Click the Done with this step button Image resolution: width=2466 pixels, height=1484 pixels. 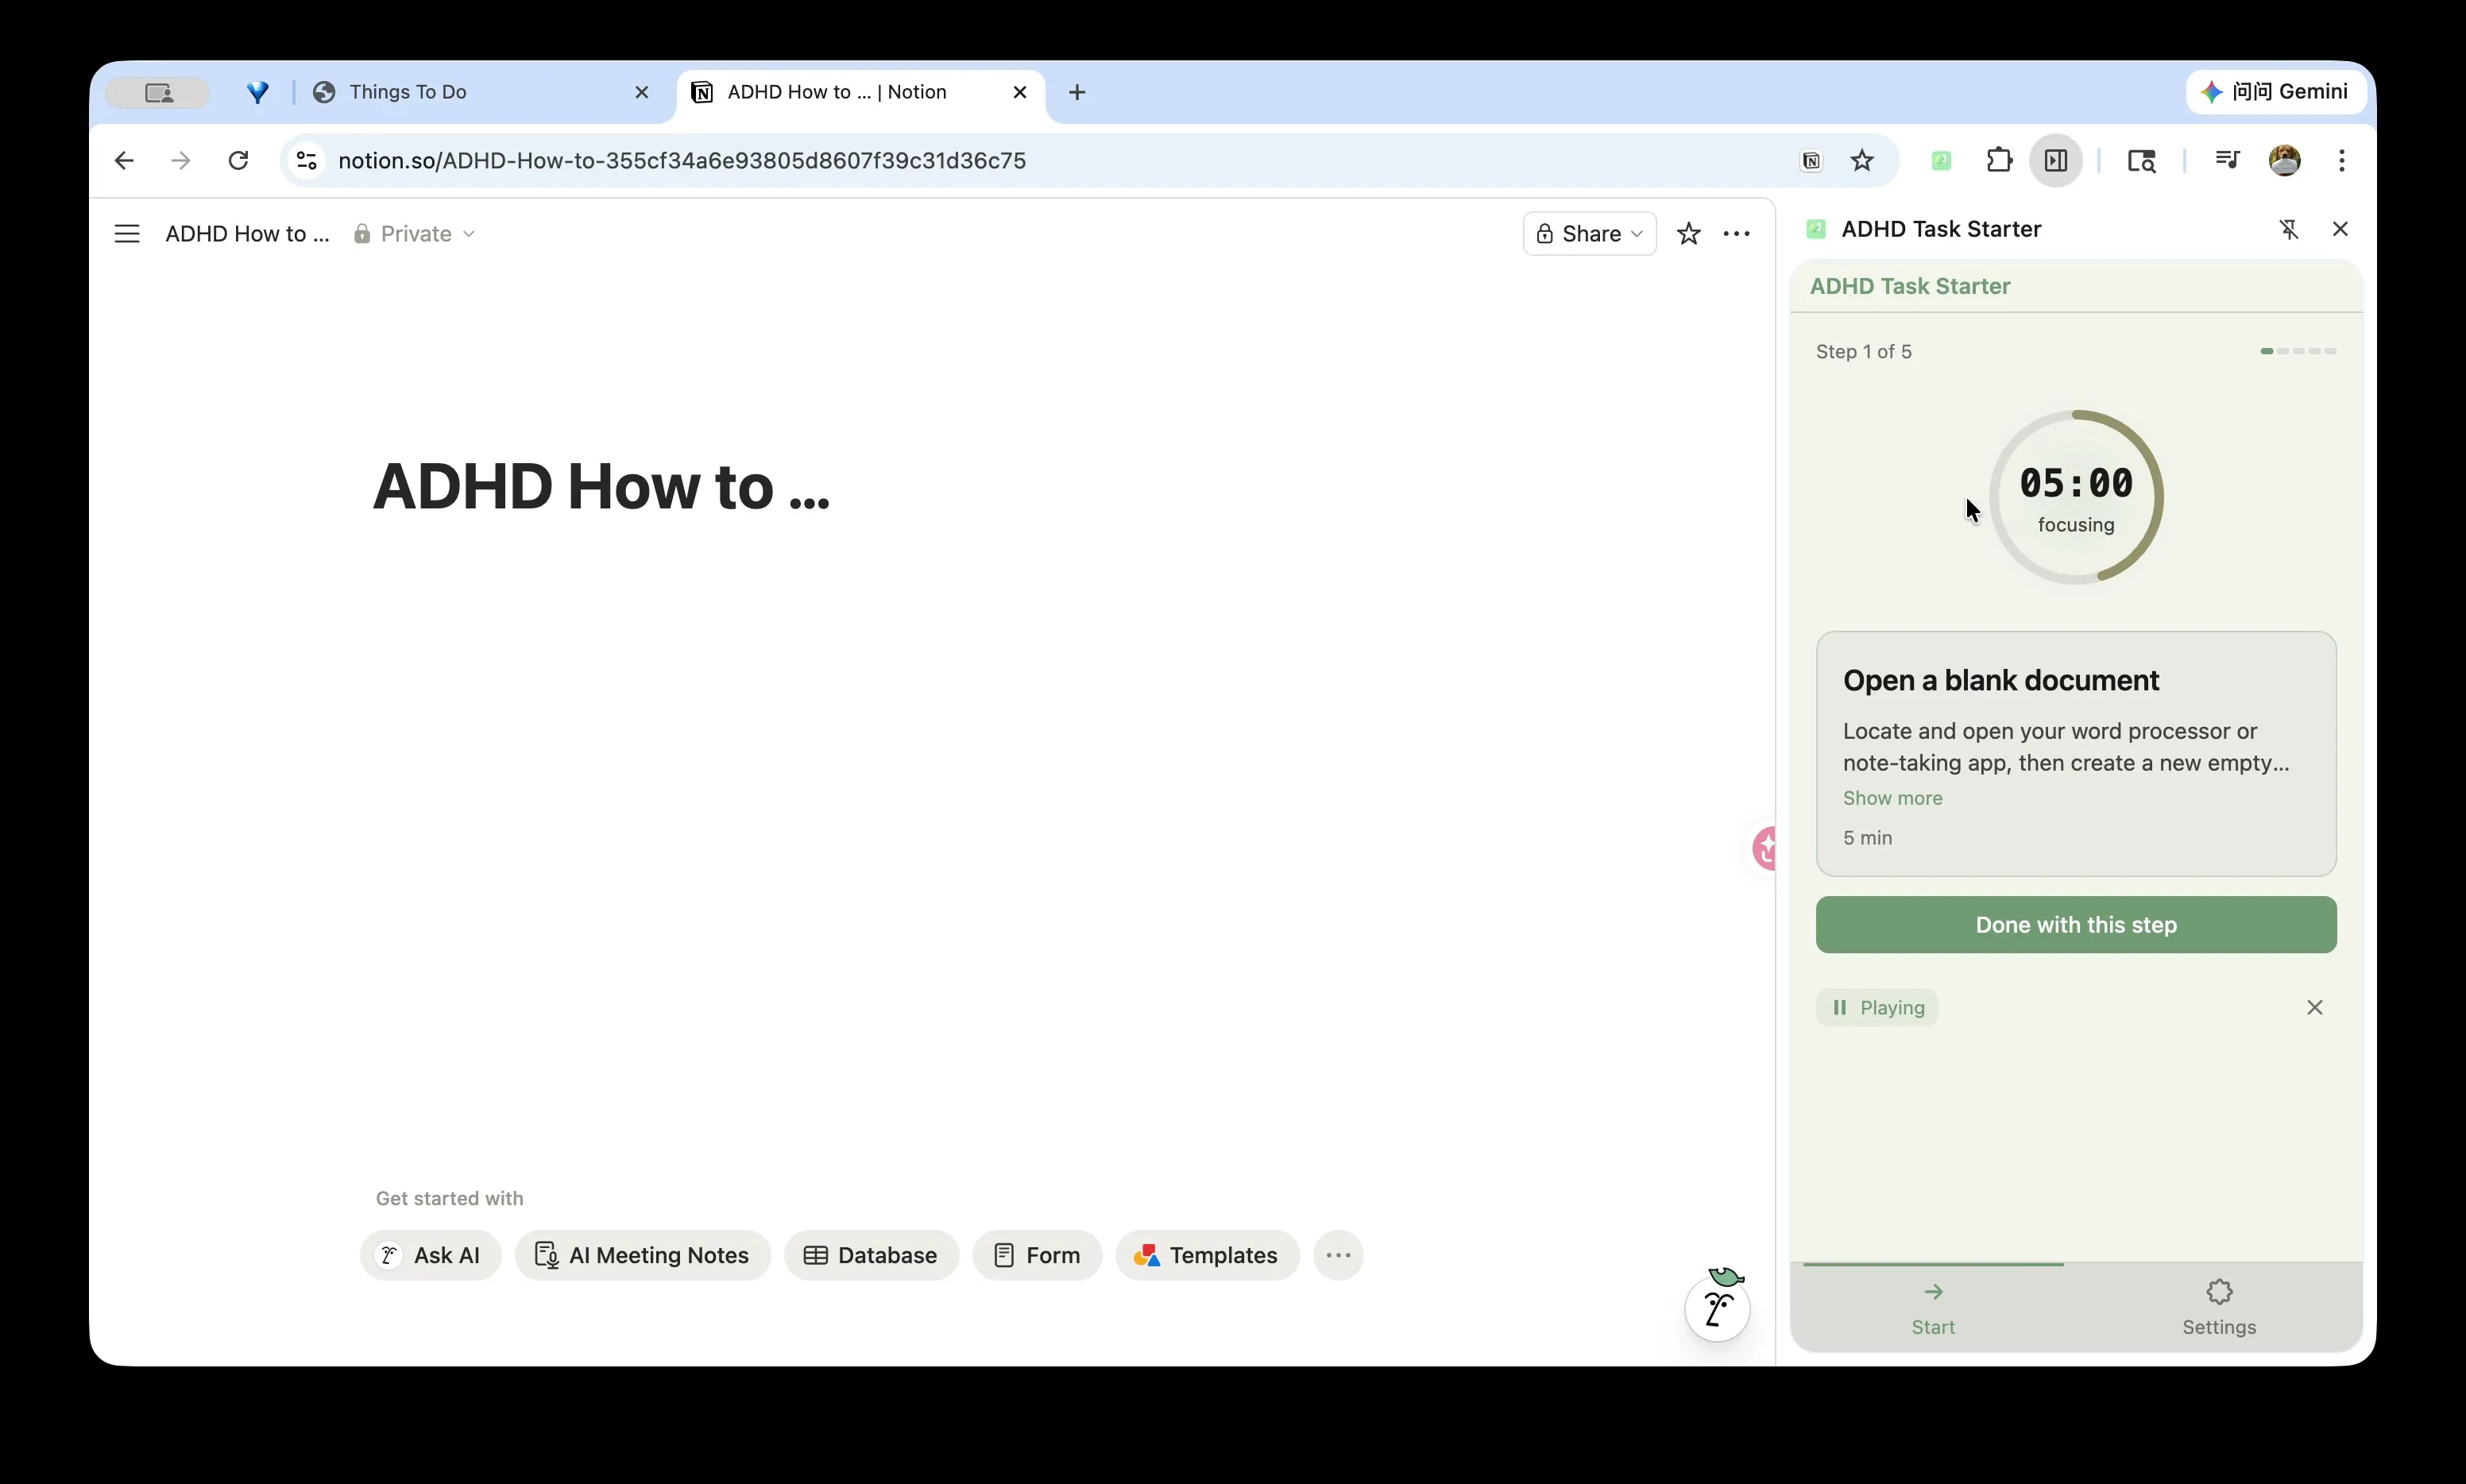2076,925
